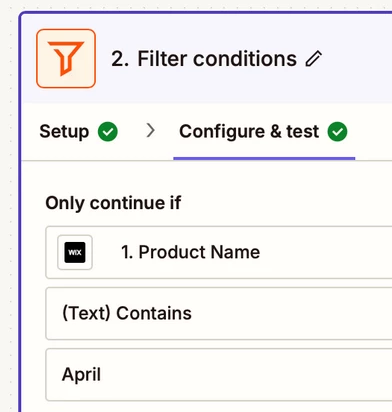Click the chevron arrow between step tabs

click(x=151, y=131)
